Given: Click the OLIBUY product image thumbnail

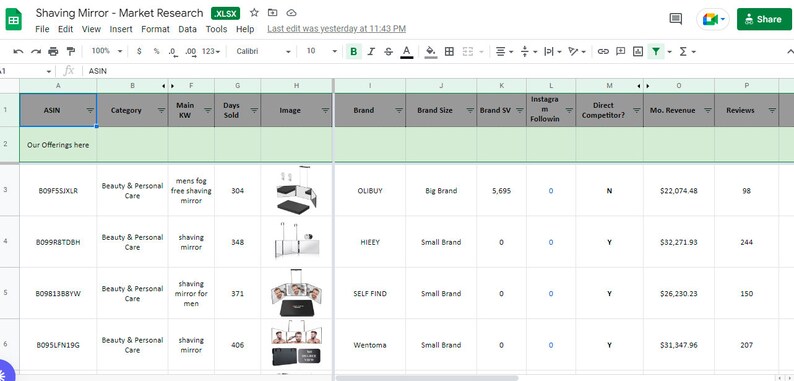Looking at the screenshot, I should pos(296,190).
